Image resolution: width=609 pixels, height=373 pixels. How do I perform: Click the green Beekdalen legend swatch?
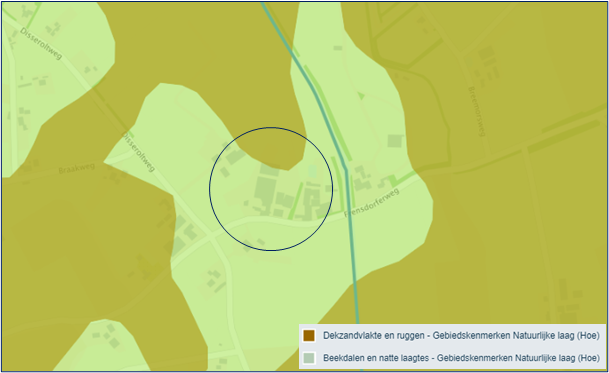coord(309,358)
